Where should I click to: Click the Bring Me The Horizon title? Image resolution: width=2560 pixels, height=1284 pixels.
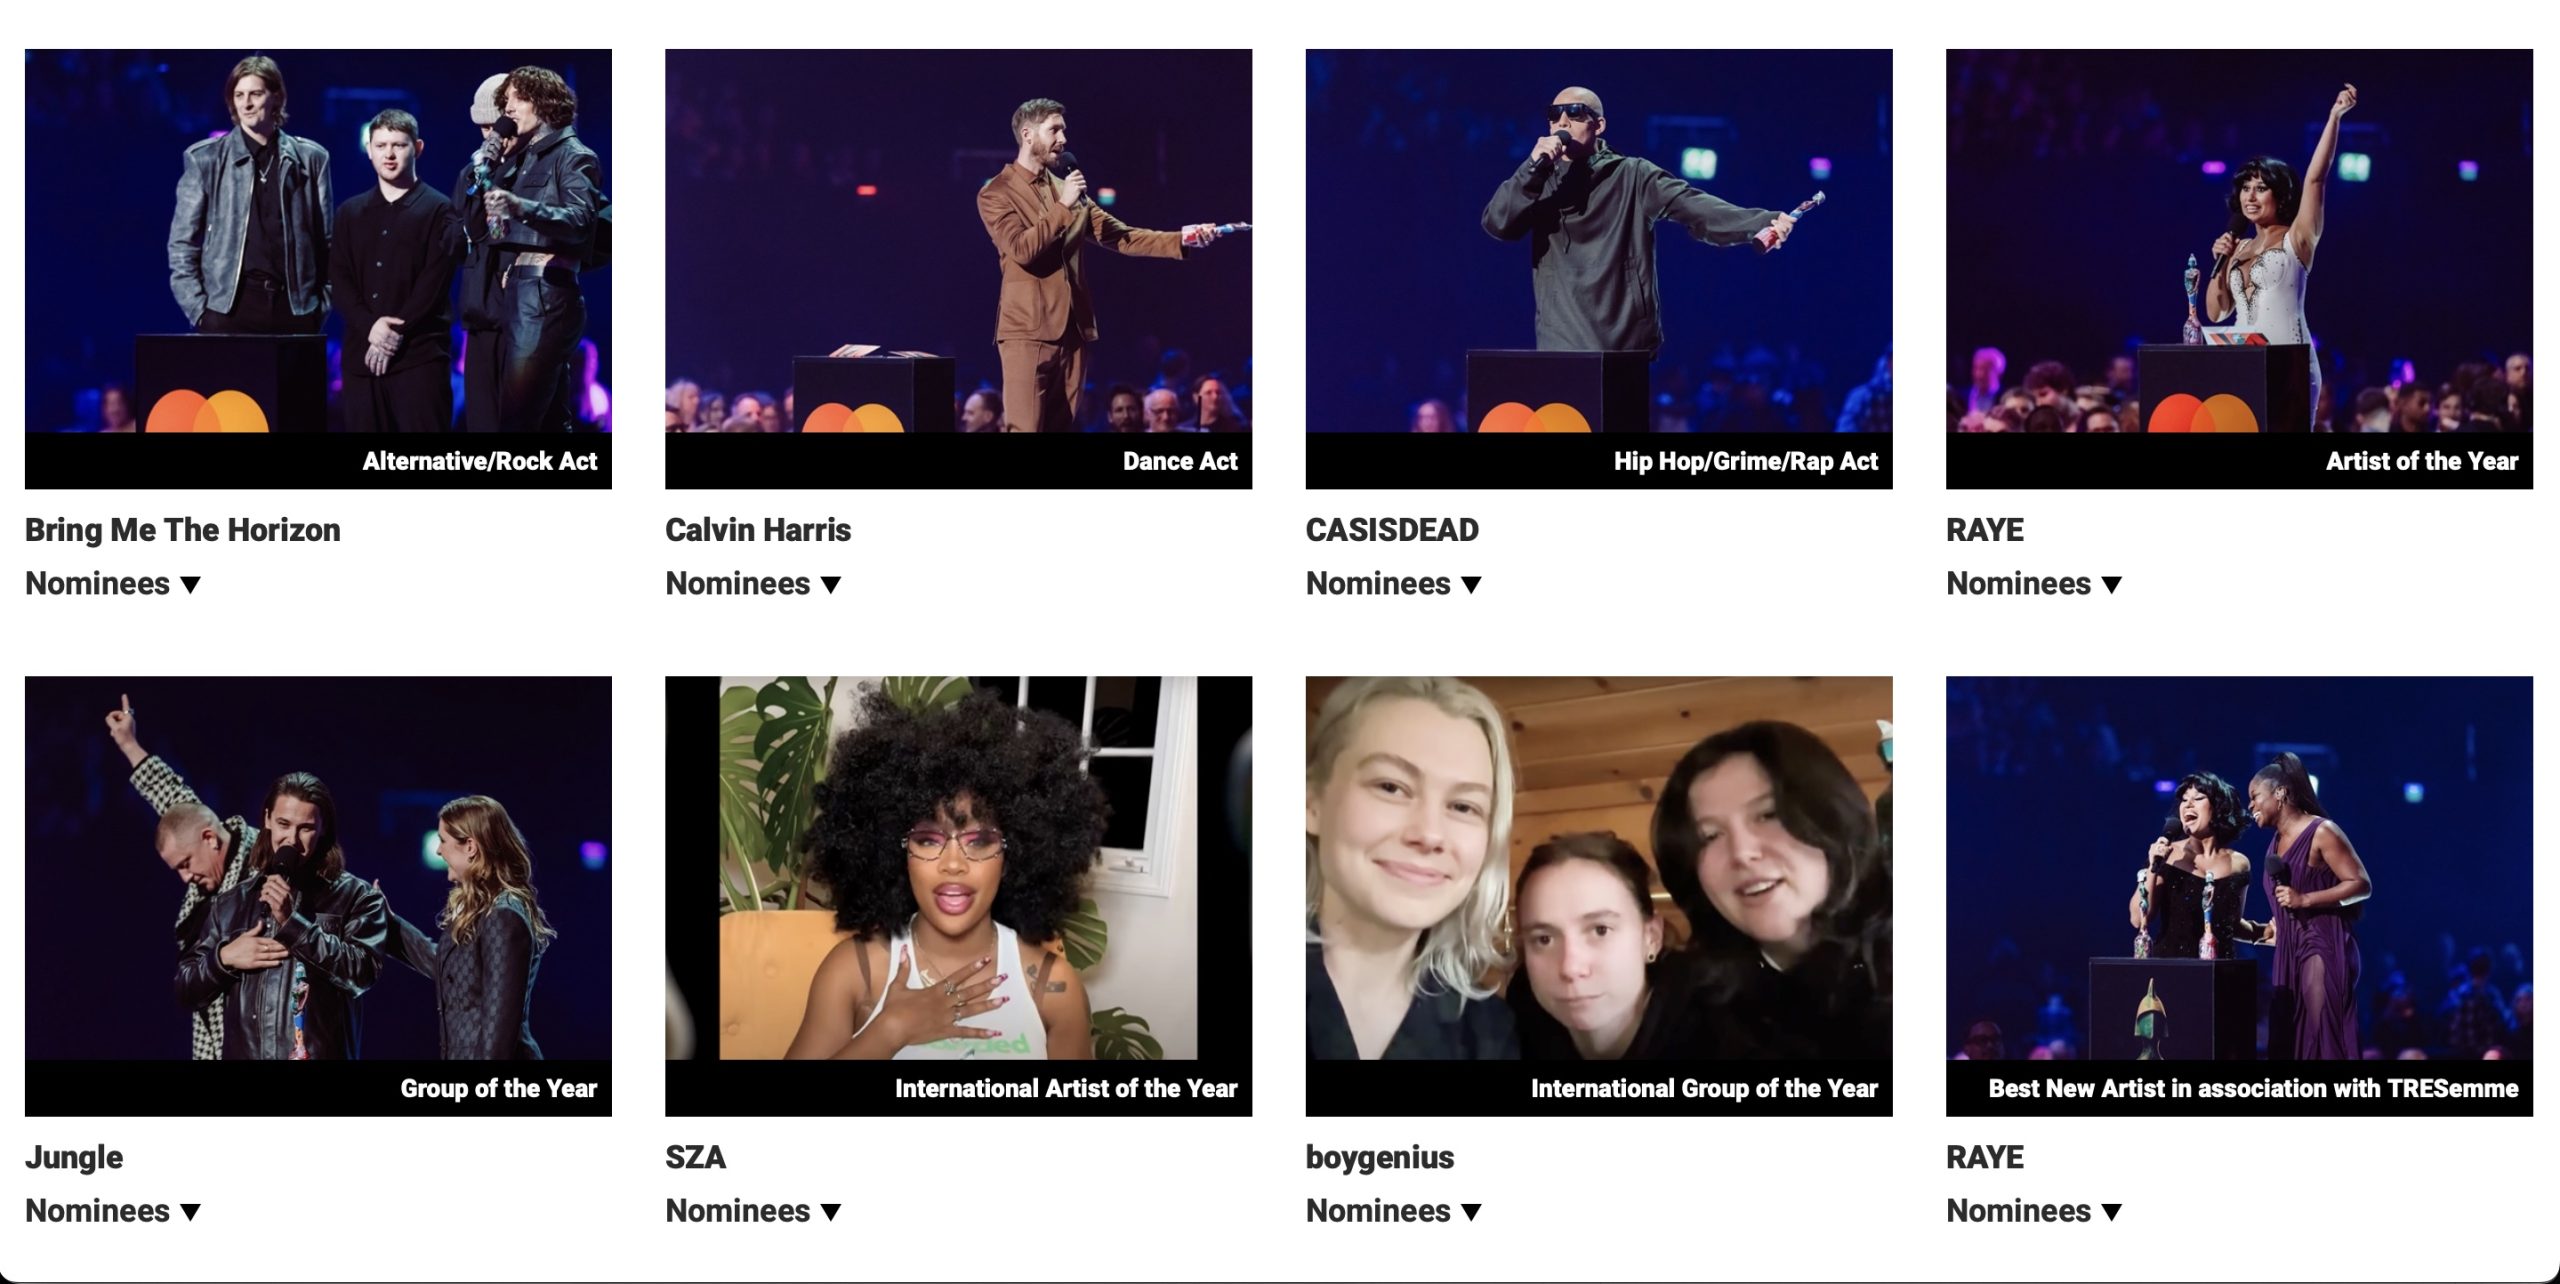[x=183, y=529]
